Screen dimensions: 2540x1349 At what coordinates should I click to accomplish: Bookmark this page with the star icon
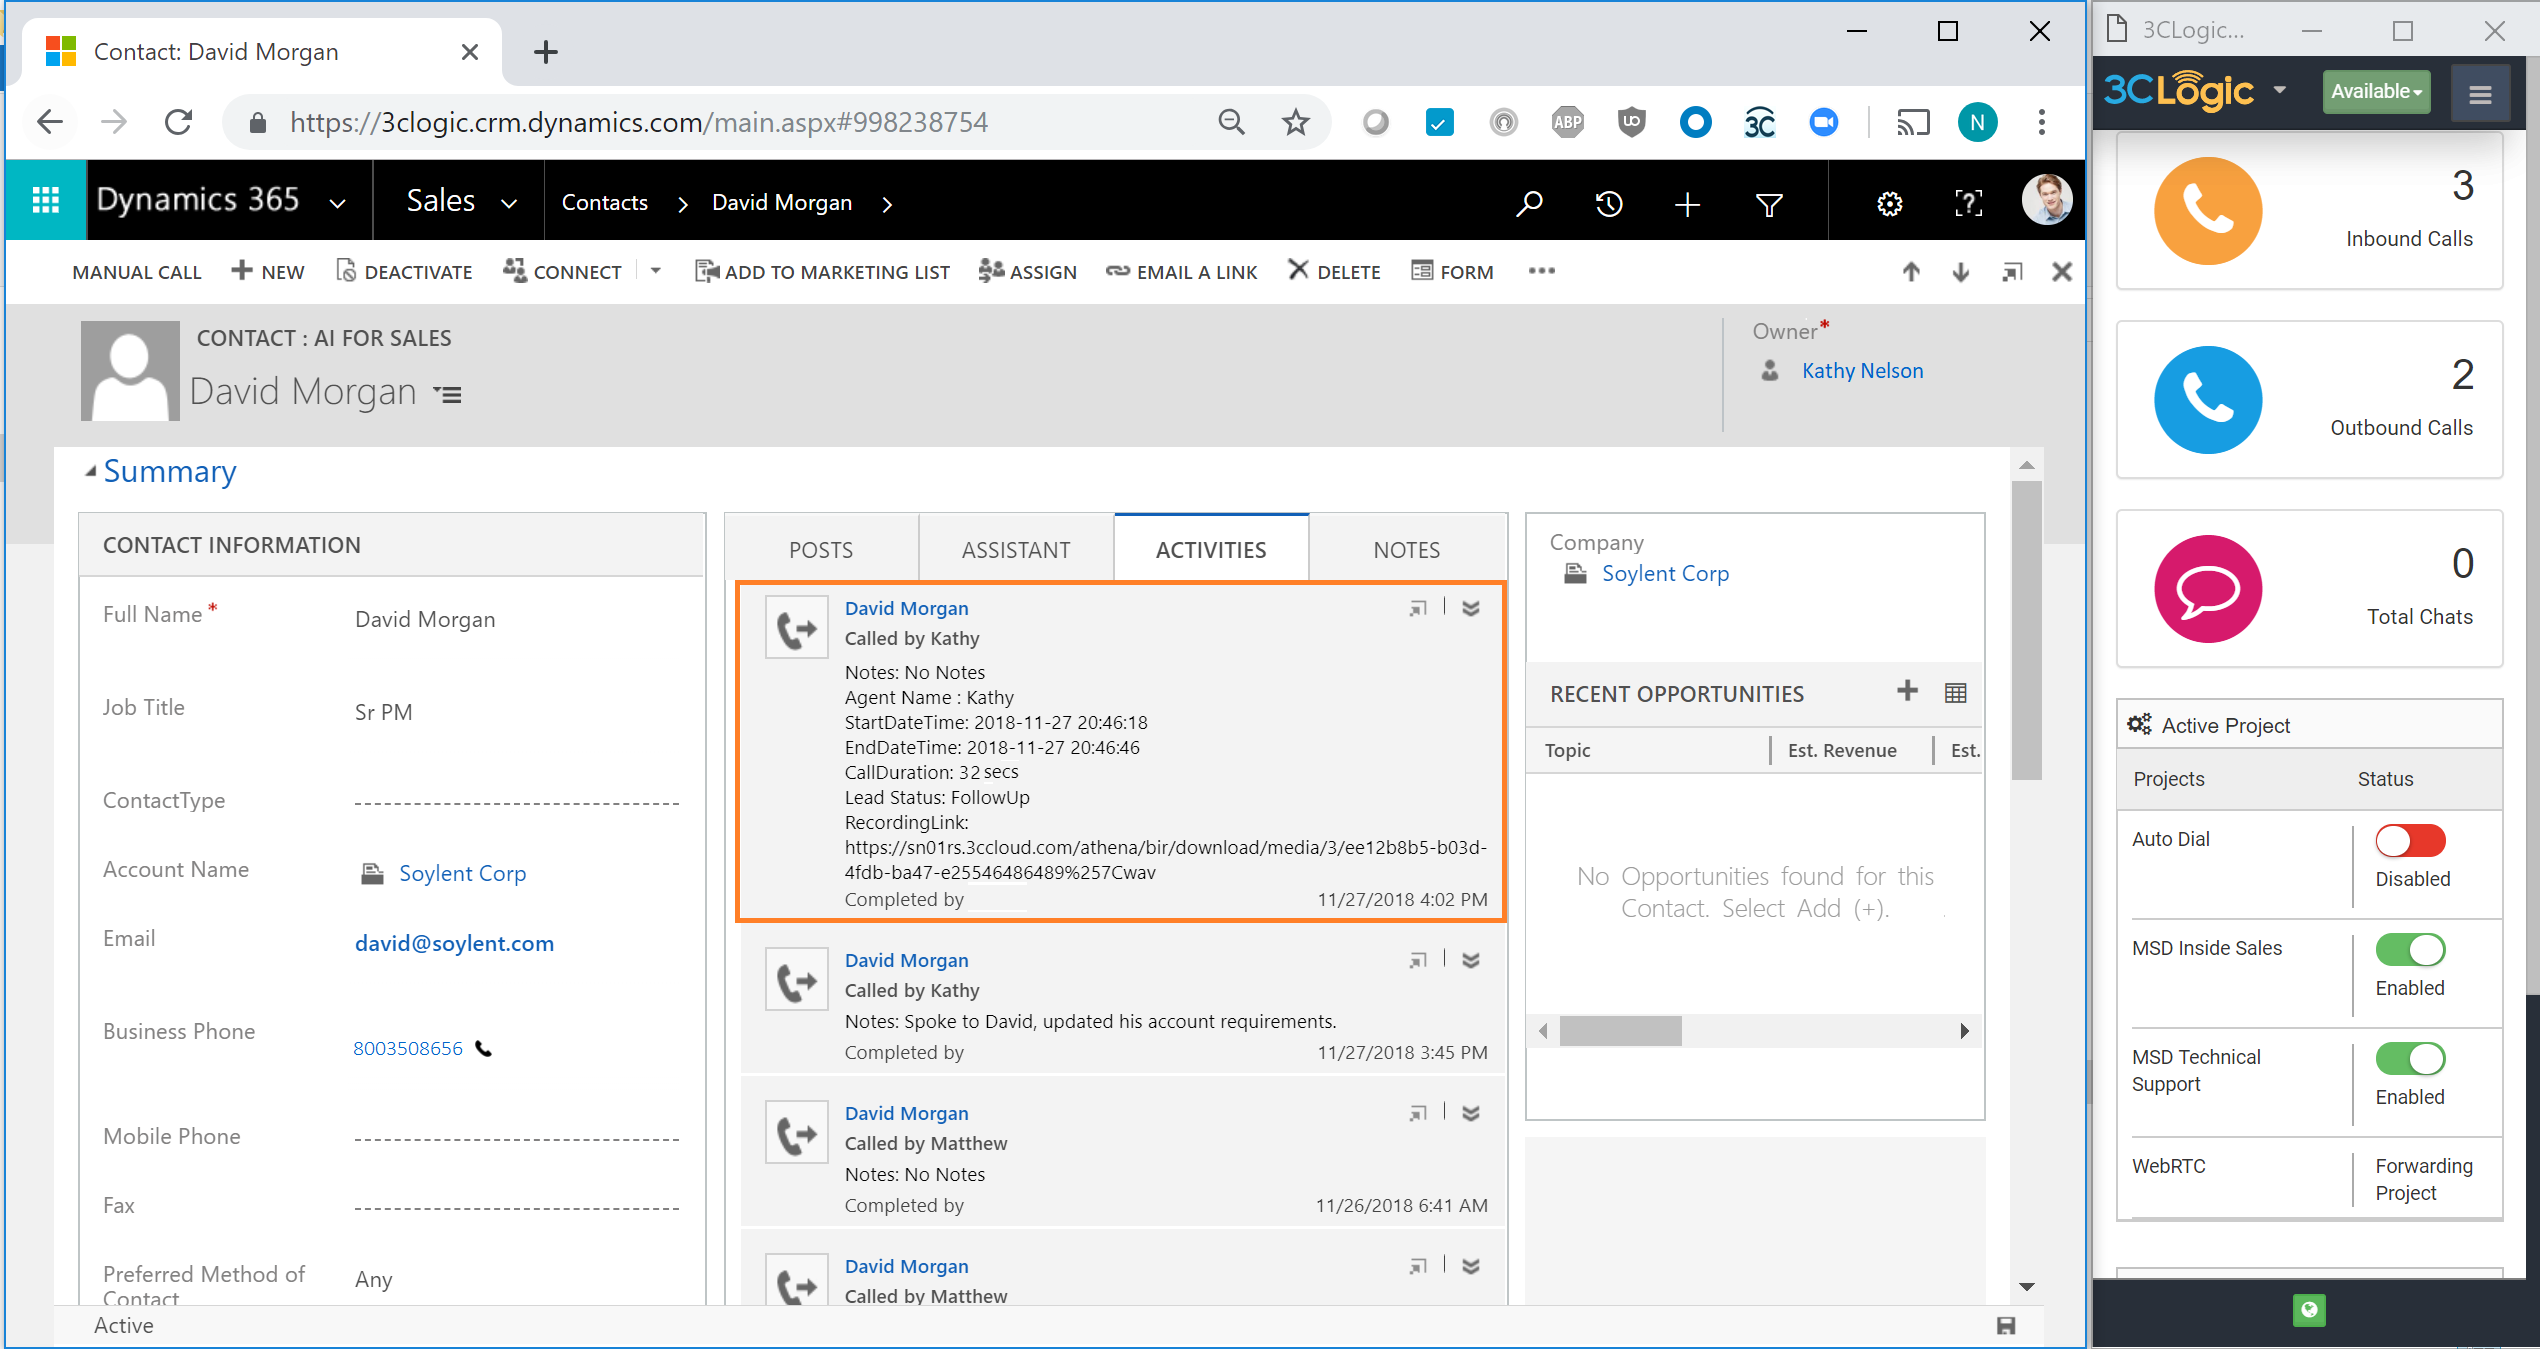[1296, 123]
